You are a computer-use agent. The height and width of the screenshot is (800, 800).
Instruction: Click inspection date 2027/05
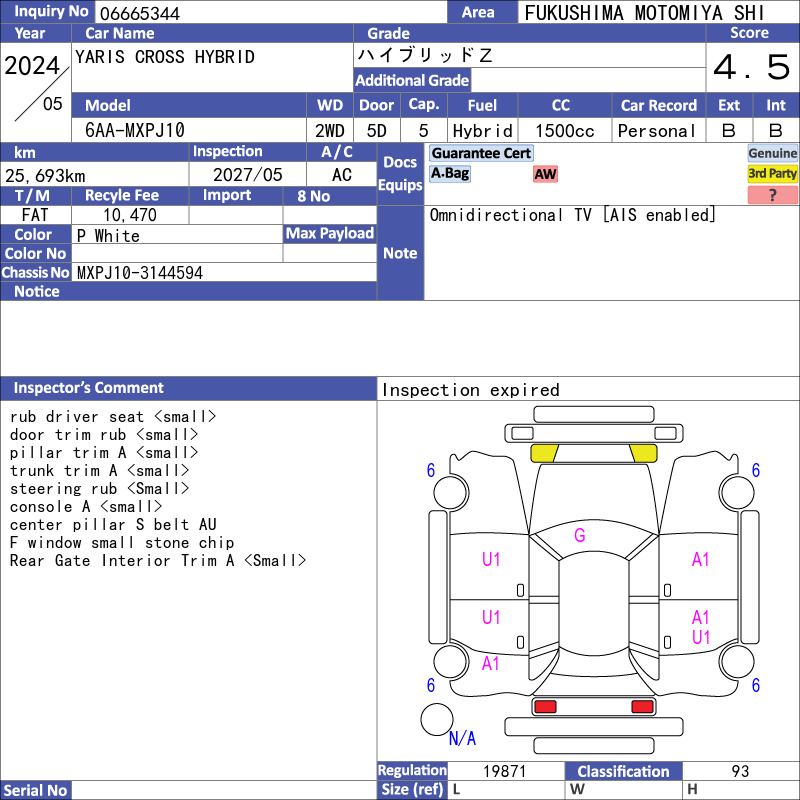247,175
